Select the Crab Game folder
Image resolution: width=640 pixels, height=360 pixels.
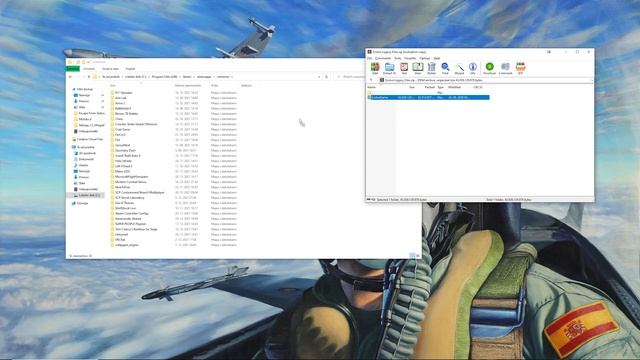[122, 129]
